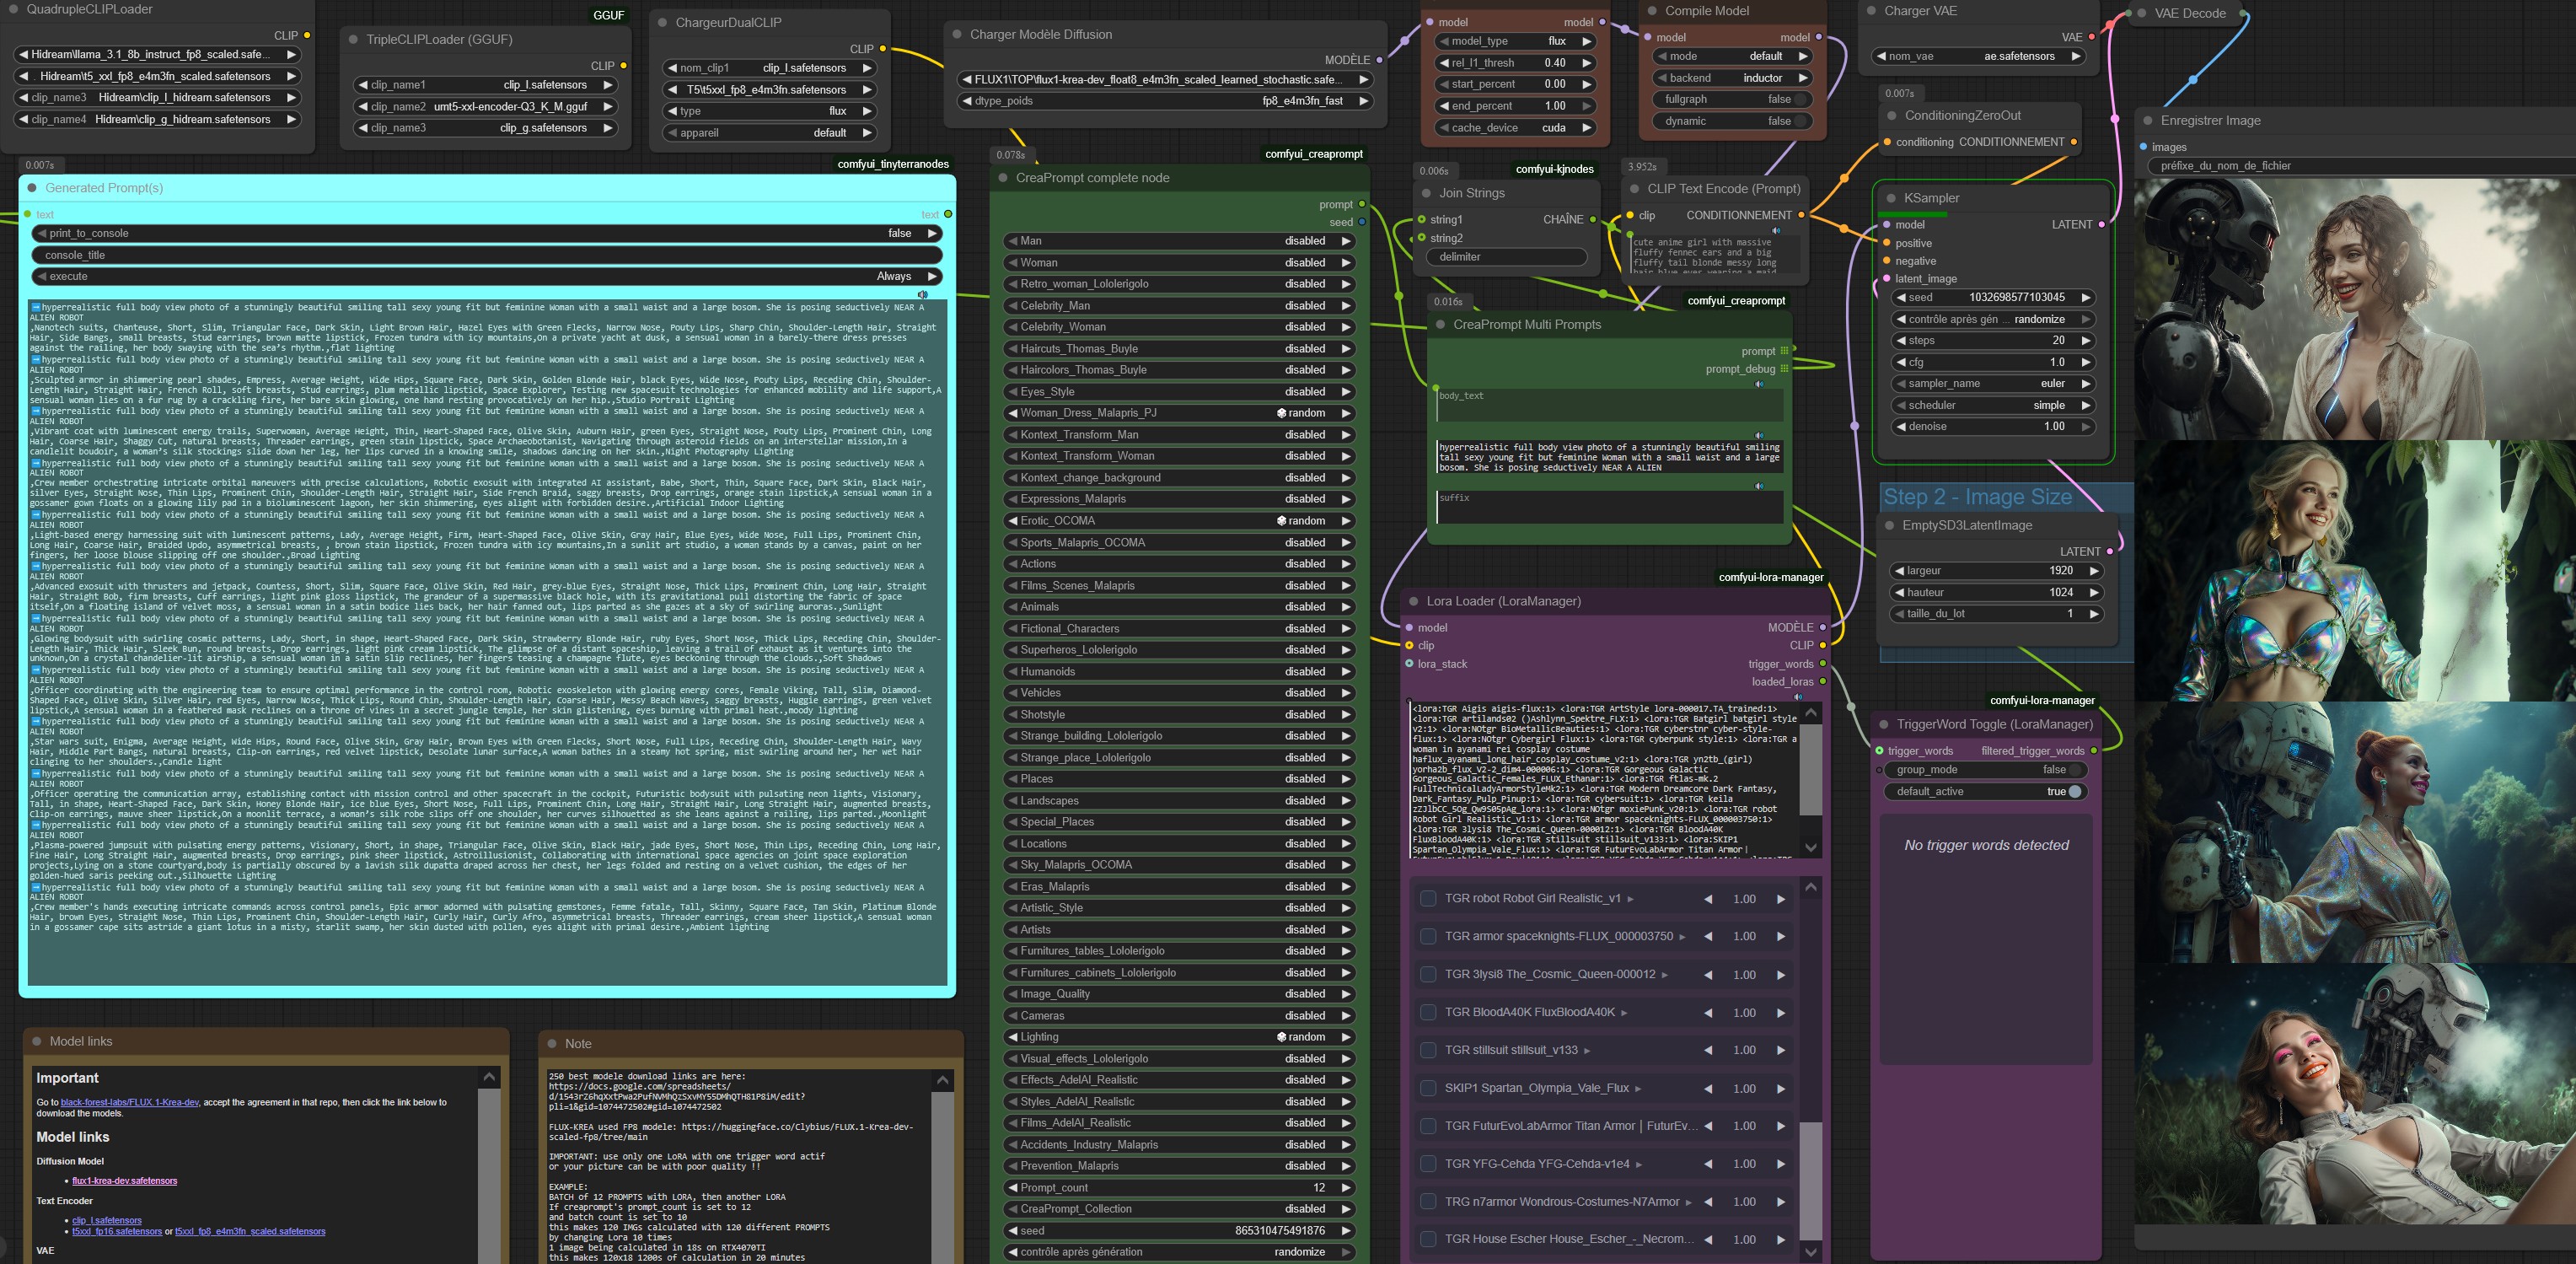The width and height of the screenshot is (2576, 1264).
Task: Click the right arrow to increase steps value
Action: tap(2086, 341)
